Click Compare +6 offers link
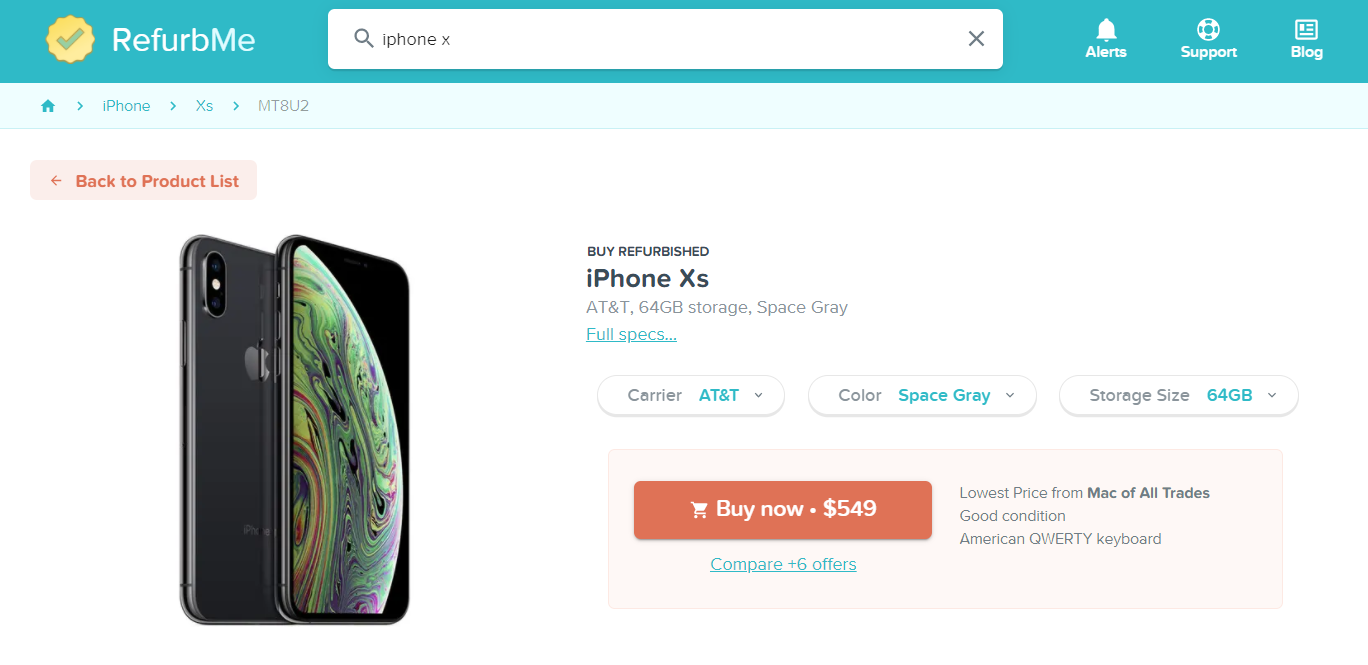Viewport: 1368px width, 665px height. point(783,564)
